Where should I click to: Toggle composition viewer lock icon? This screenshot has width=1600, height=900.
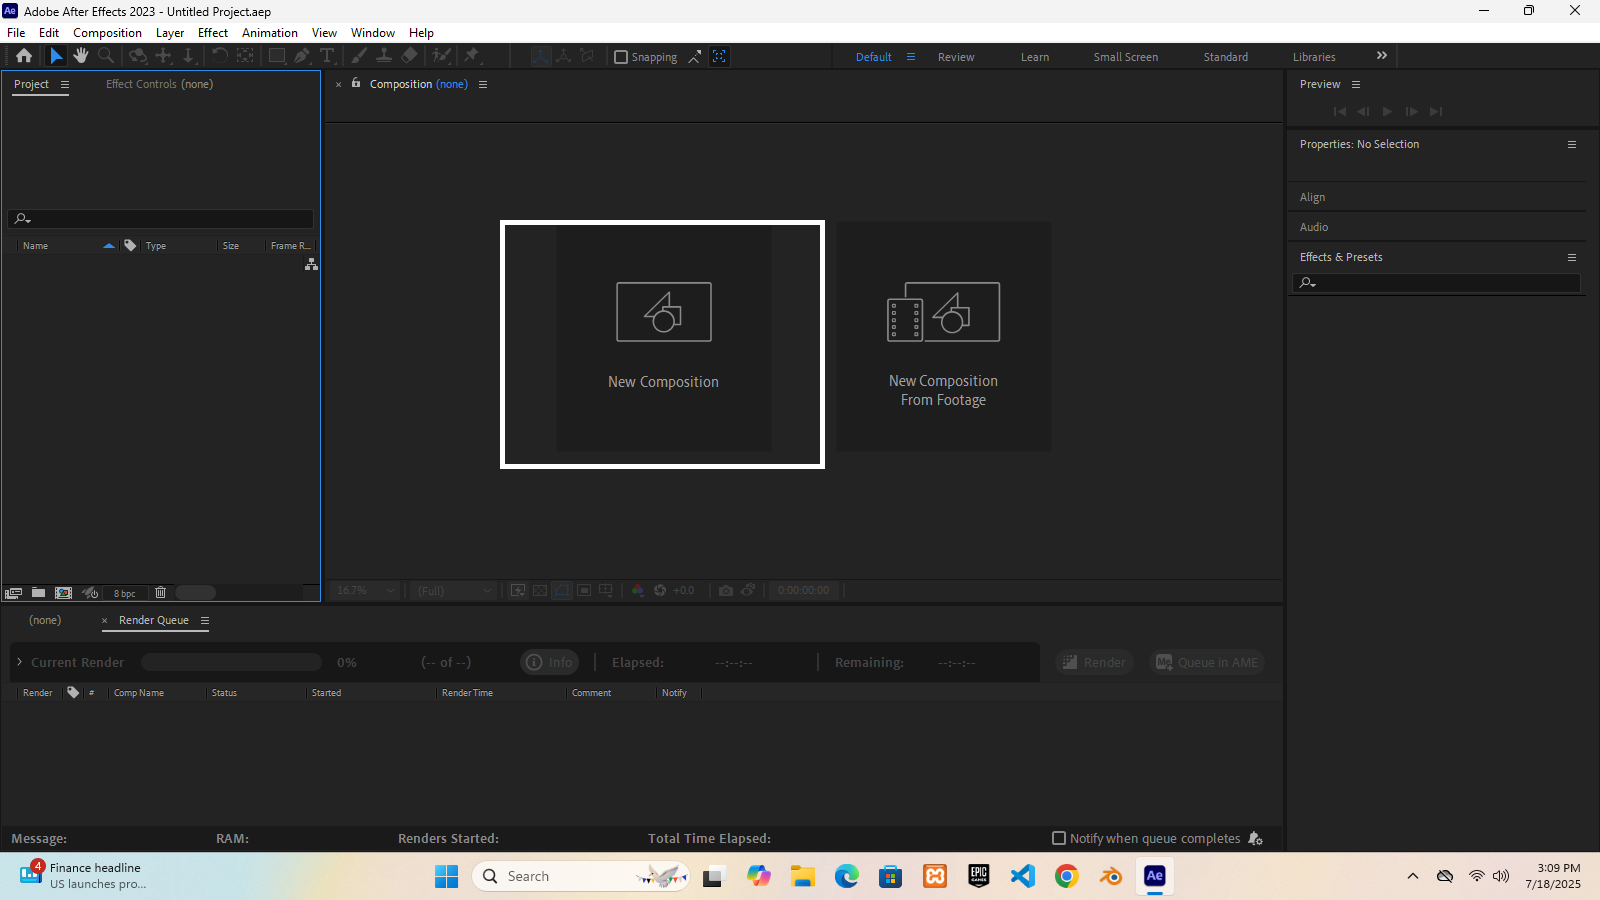pos(356,83)
